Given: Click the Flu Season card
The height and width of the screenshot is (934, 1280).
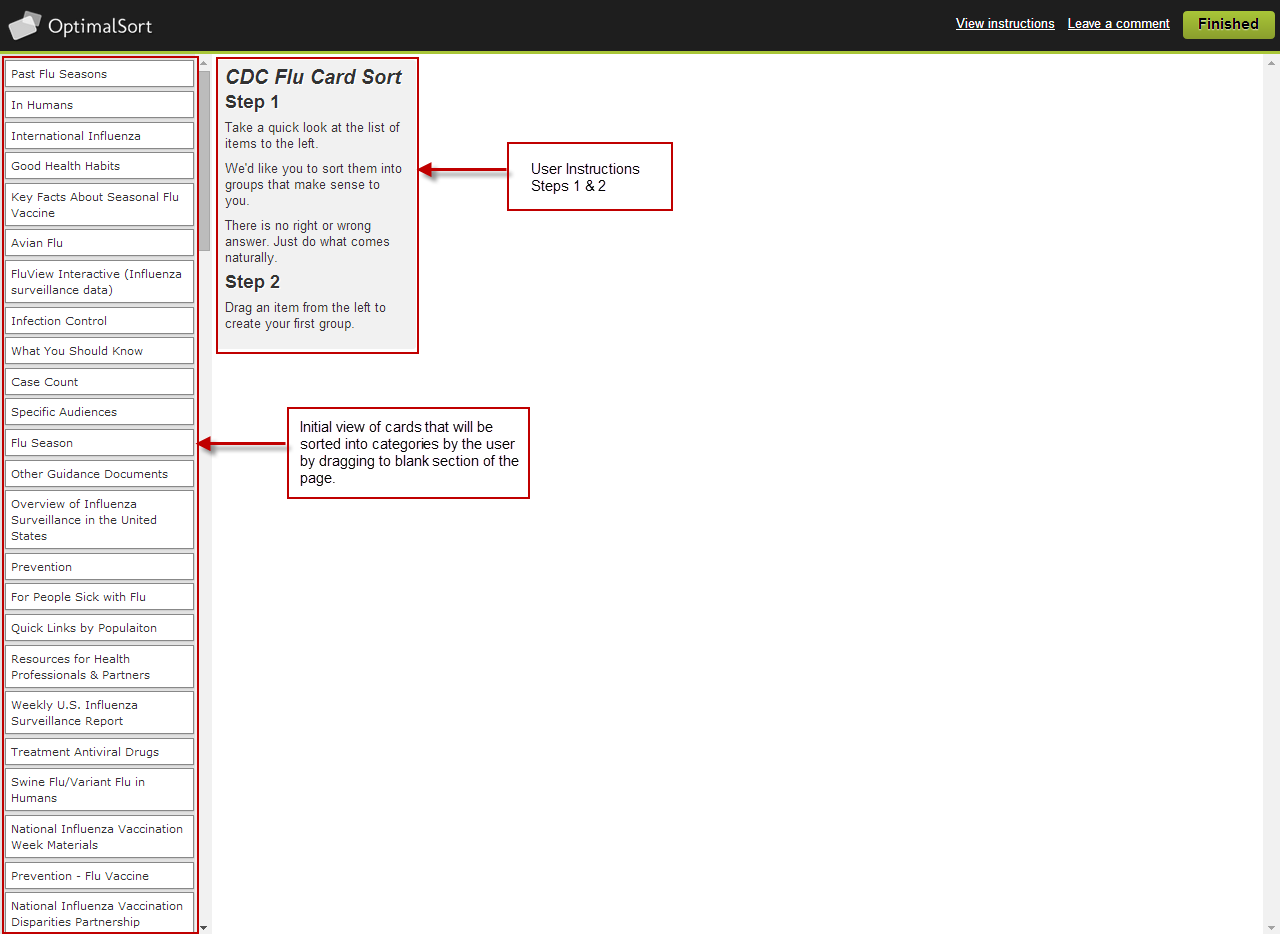Looking at the screenshot, I should tap(99, 443).
